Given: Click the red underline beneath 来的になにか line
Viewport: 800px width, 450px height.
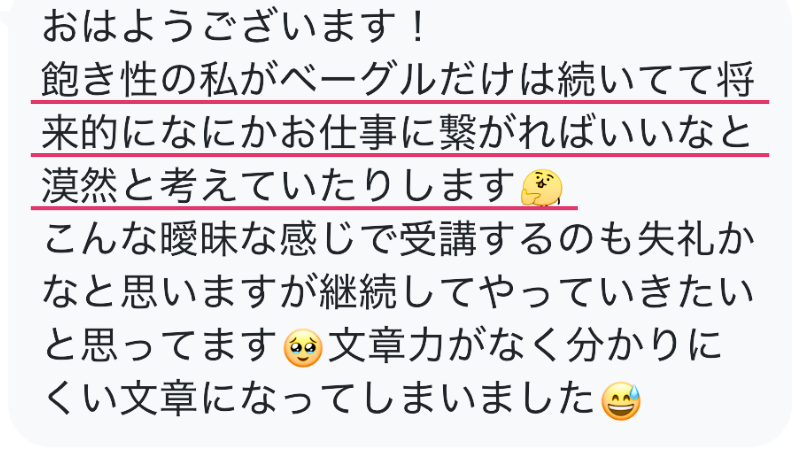Looking at the screenshot, I should coord(400,155).
